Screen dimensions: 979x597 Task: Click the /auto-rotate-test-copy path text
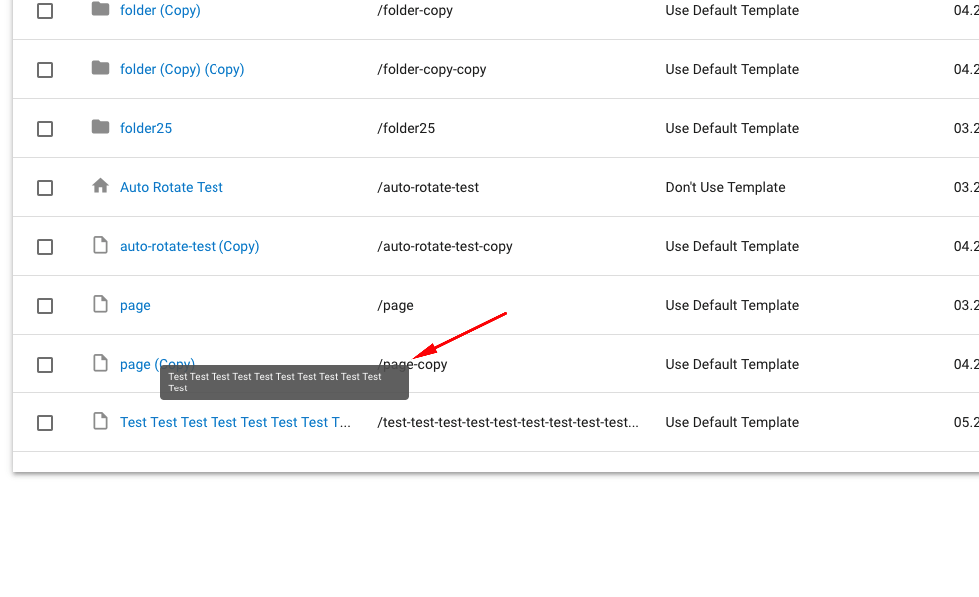point(445,247)
